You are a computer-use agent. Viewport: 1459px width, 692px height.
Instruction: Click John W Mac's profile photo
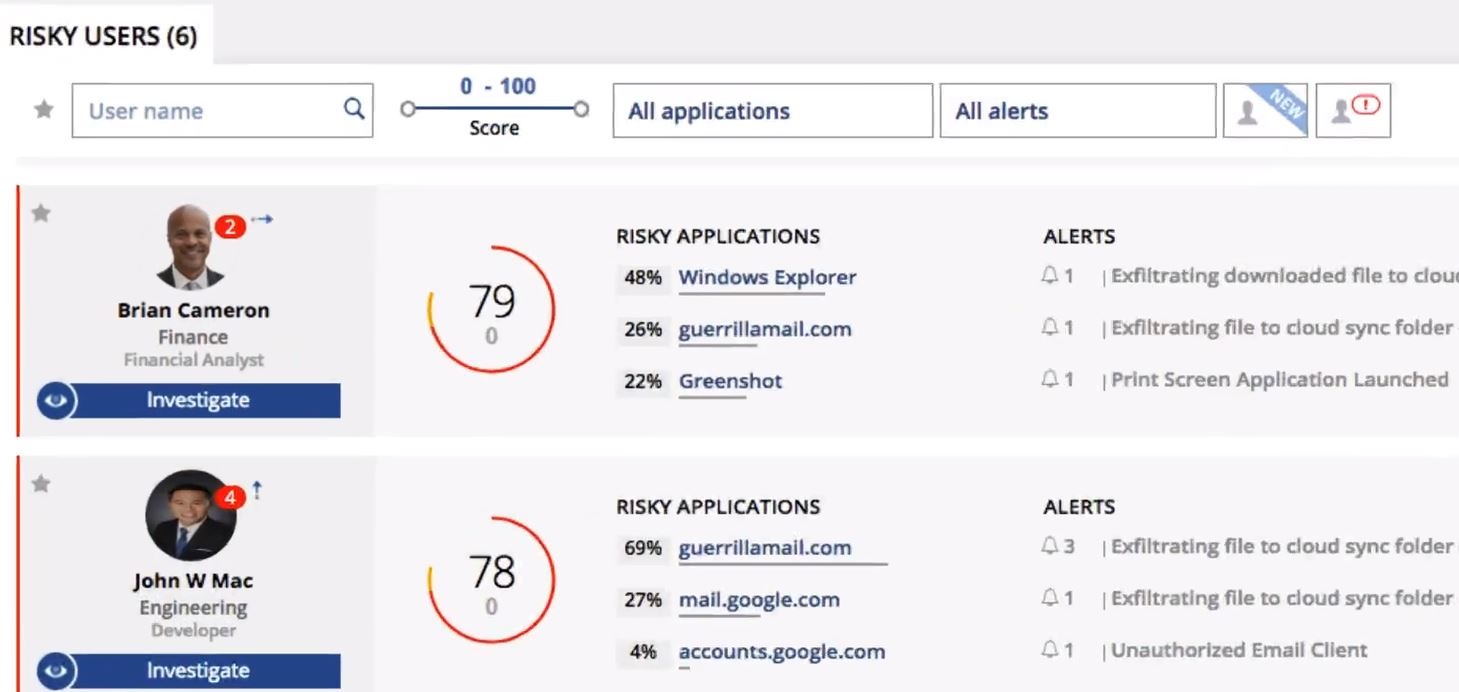(190, 516)
